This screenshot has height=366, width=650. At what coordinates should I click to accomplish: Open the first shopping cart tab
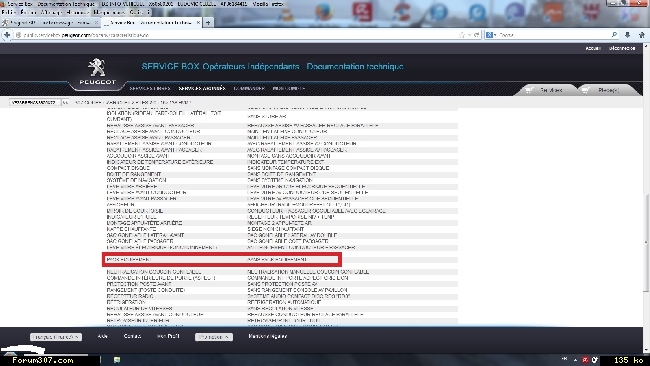tap(545, 90)
